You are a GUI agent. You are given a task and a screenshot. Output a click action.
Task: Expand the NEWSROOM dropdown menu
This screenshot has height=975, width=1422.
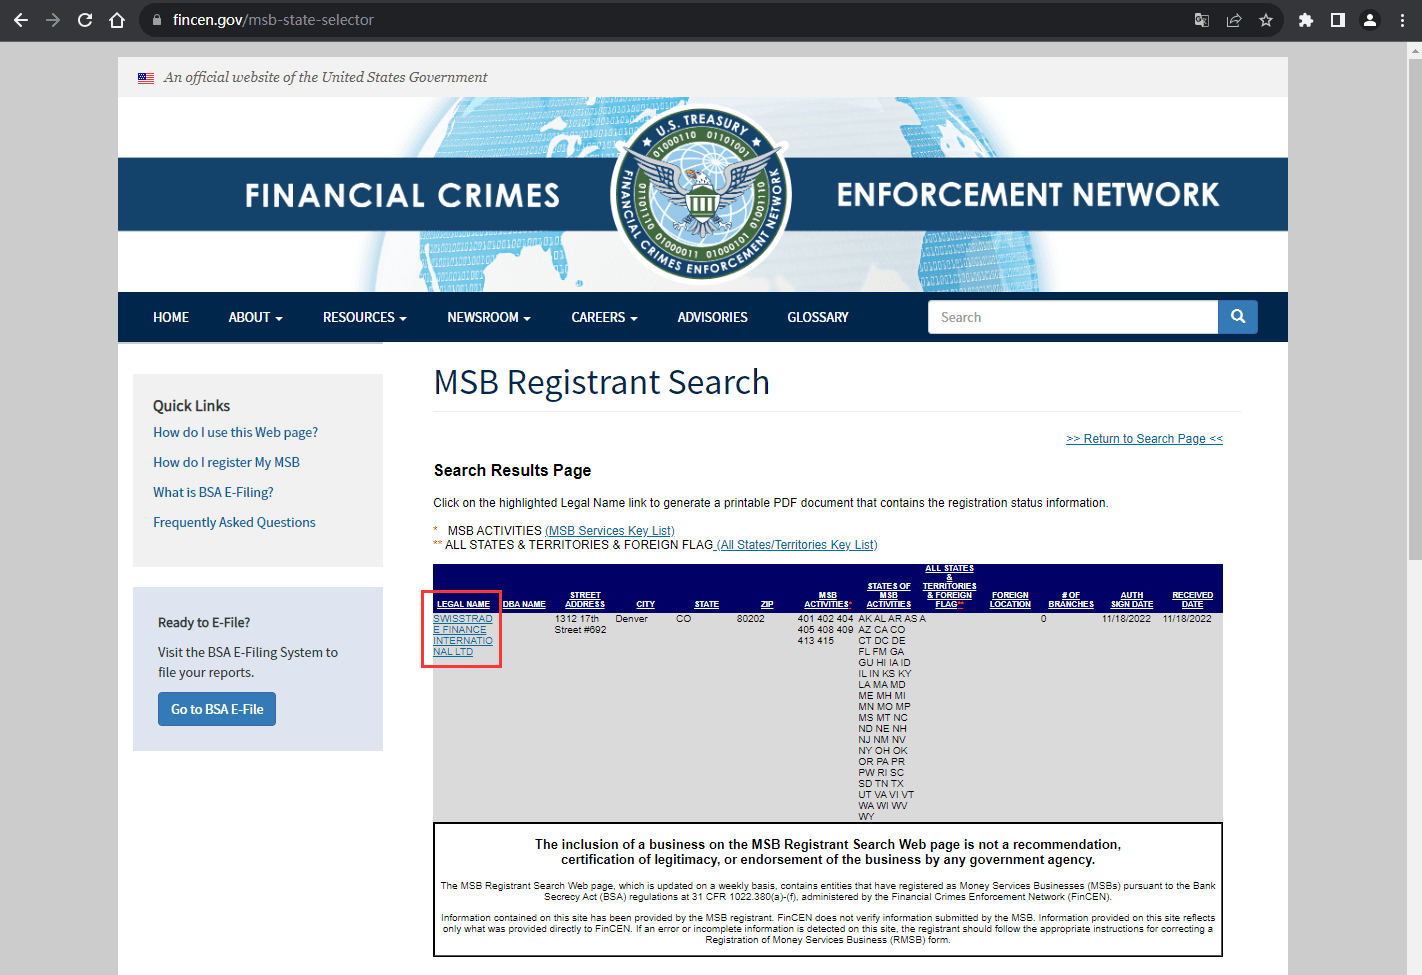[x=489, y=317]
